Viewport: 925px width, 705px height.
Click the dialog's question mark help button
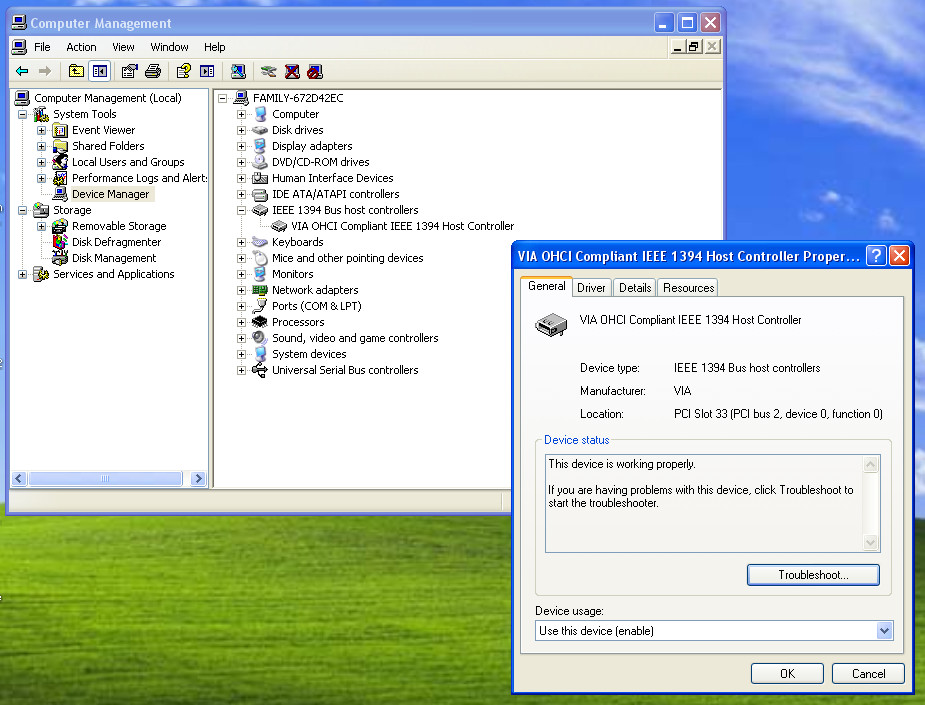click(x=876, y=256)
